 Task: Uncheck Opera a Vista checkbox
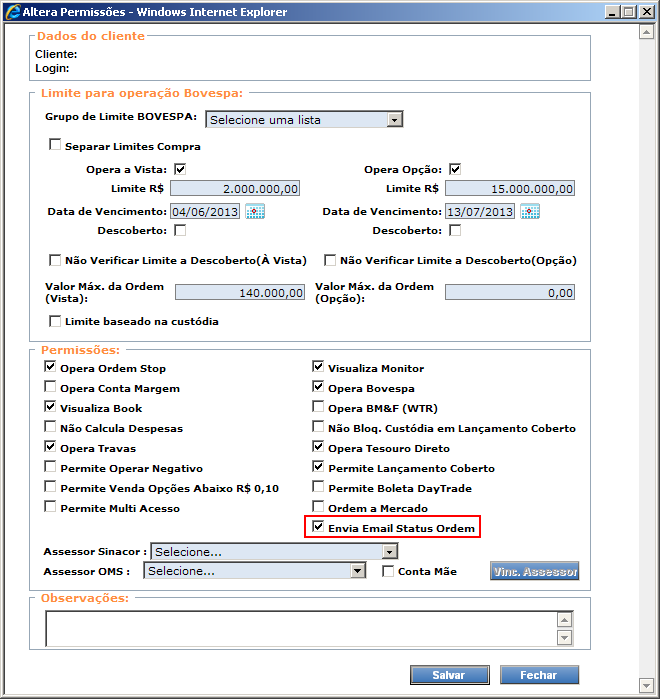[180, 169]
